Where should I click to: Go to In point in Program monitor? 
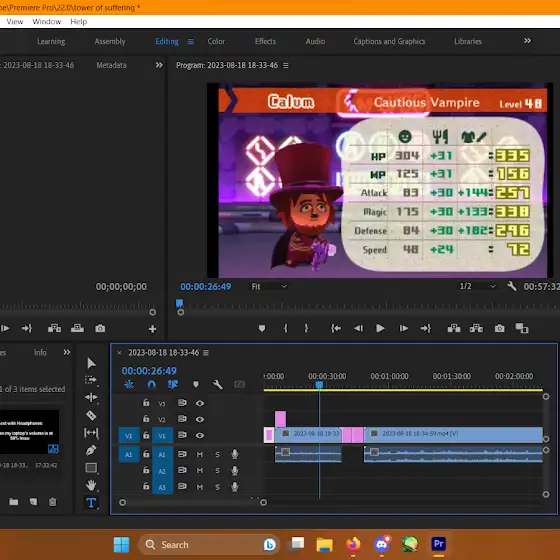pyautogui.click(x=336, y=328)
